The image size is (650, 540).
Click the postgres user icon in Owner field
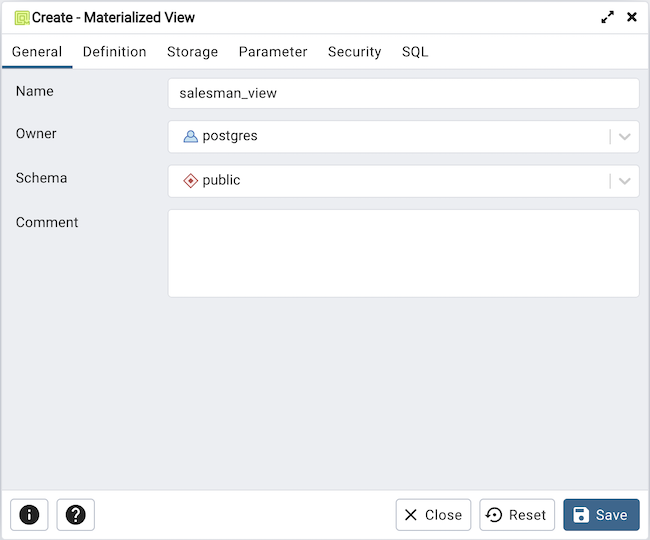[x=190, y=136]
